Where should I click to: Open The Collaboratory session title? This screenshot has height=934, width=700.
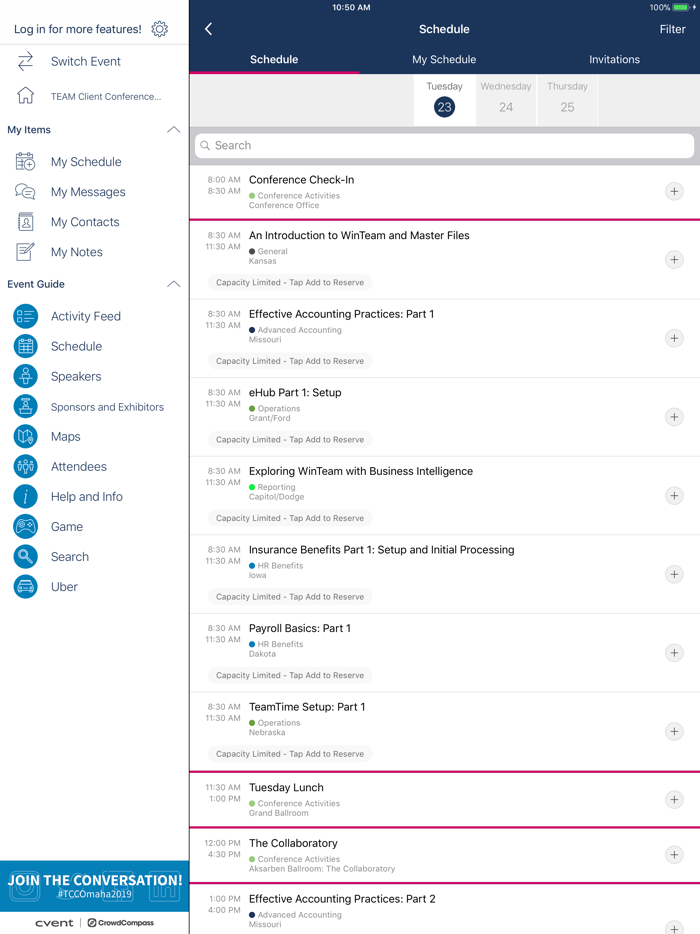(293, 843)
